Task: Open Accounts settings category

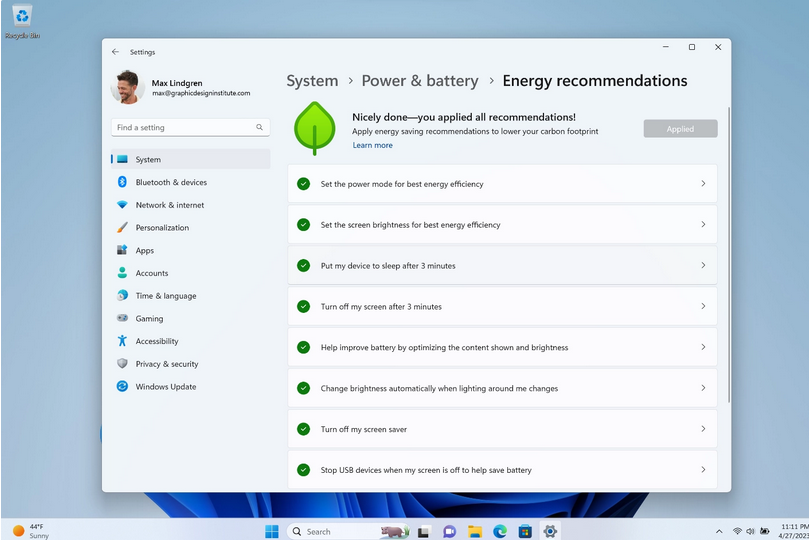Action: pos(190,273)
